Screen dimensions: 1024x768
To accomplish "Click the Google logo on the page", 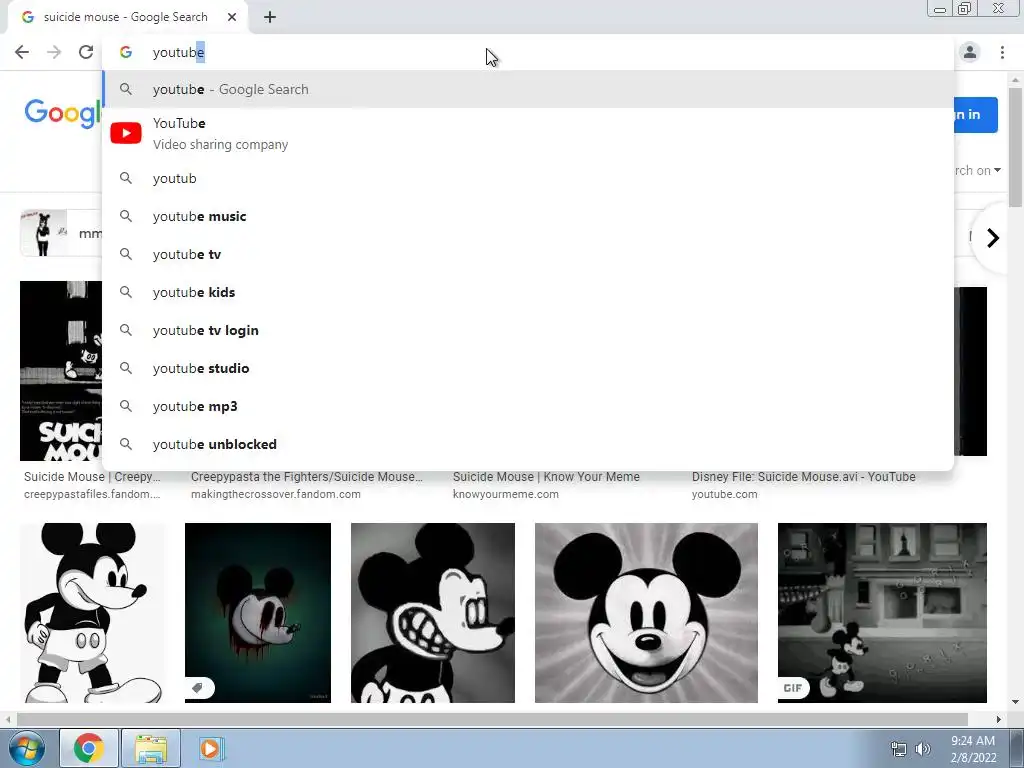I will (63, 114).
